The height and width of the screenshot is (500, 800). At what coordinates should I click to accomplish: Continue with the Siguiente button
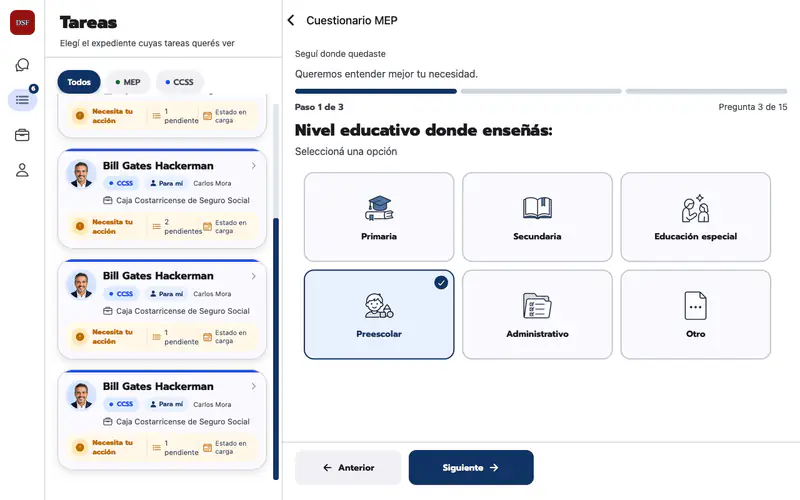click(x=471, y=467)
